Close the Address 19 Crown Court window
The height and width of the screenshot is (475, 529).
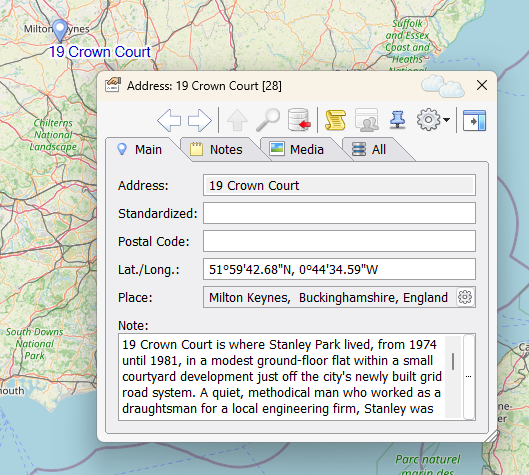pyautogui.click(x=482, y=85)
